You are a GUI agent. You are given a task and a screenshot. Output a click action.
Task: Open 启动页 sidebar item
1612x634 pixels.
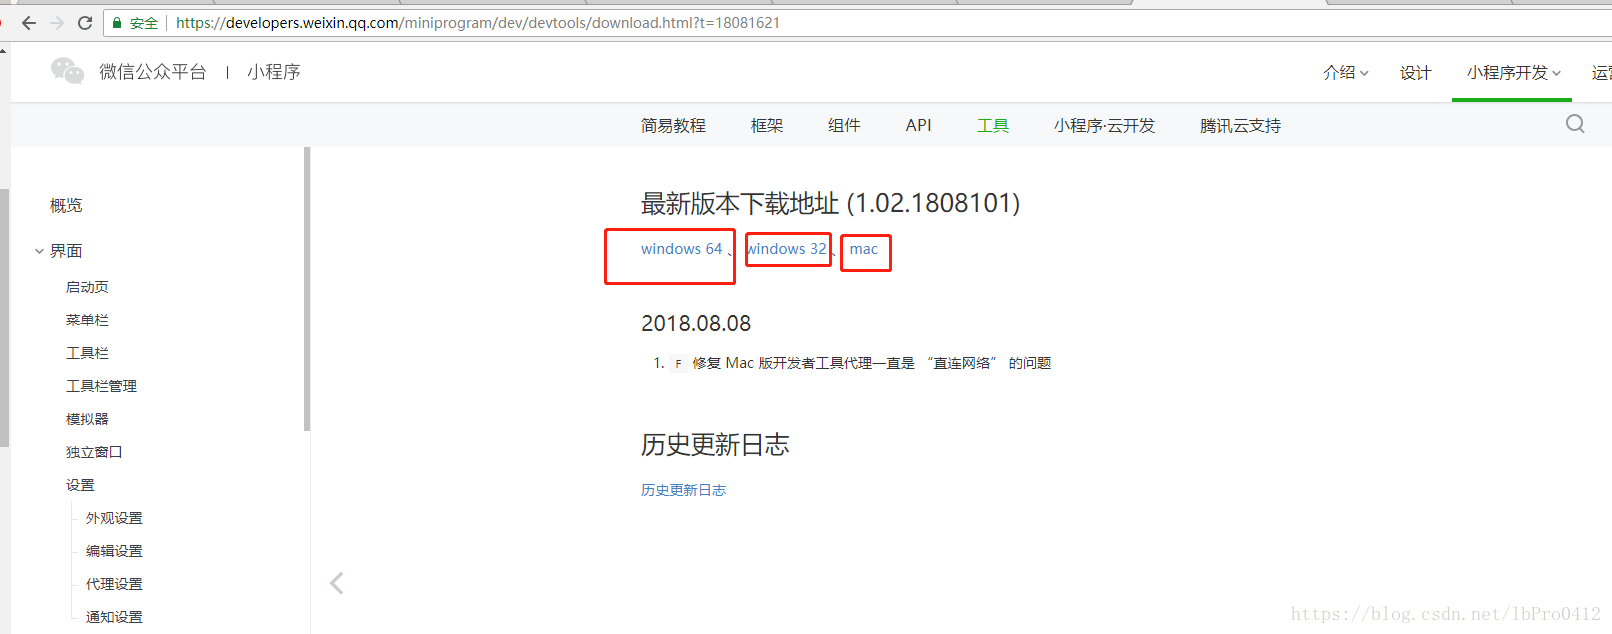pyautogui.click(x=87, y=287)
